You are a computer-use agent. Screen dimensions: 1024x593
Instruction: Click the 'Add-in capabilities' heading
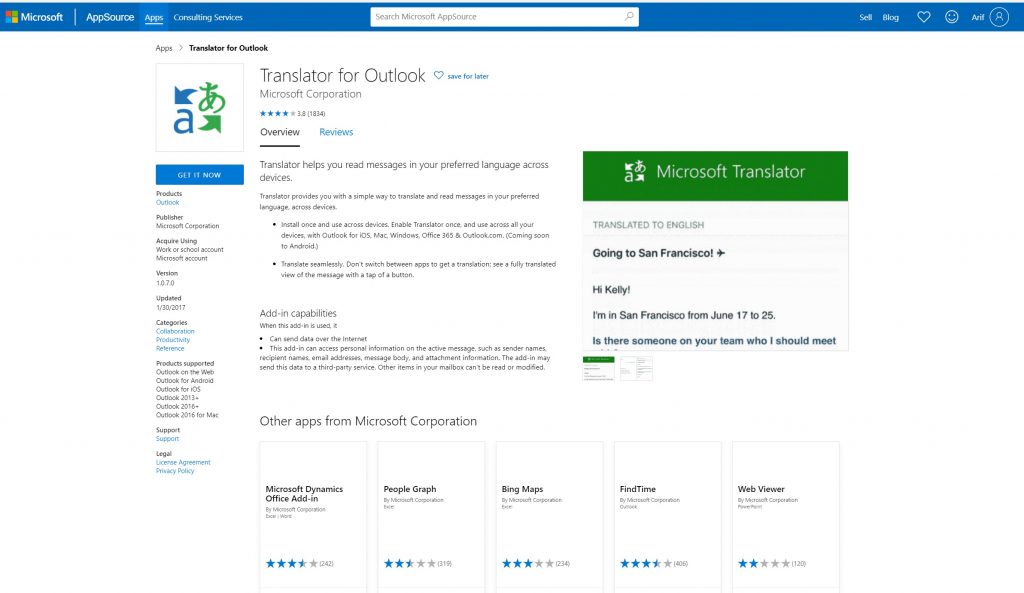[x=298, y=313]
